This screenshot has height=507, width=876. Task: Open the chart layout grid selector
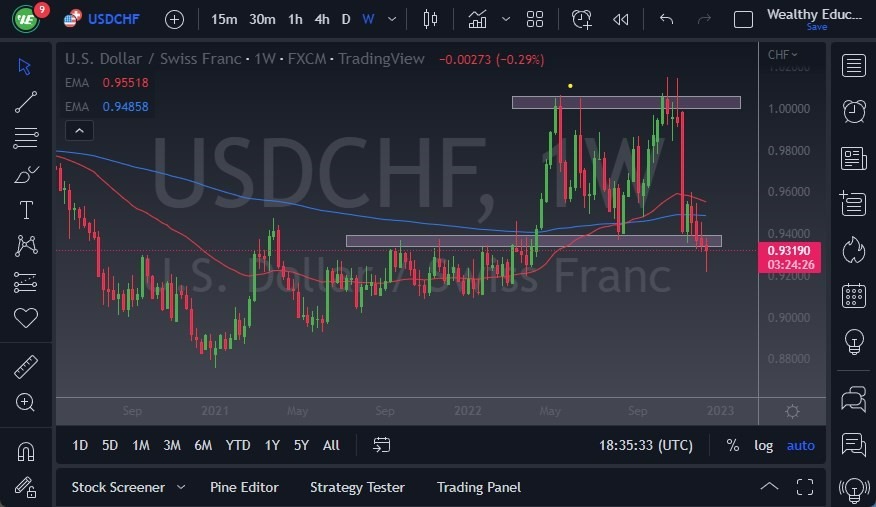pyautogui.click(x=535, y=20)
